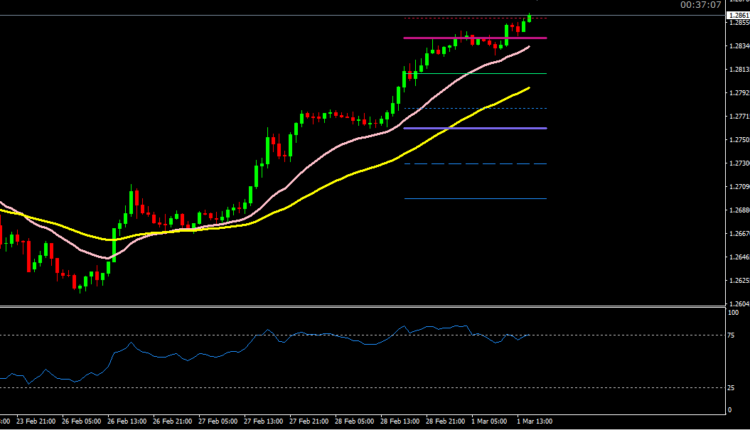
Task: Click the blue oscillator line in indicator panel
Action: coord(200,357)
